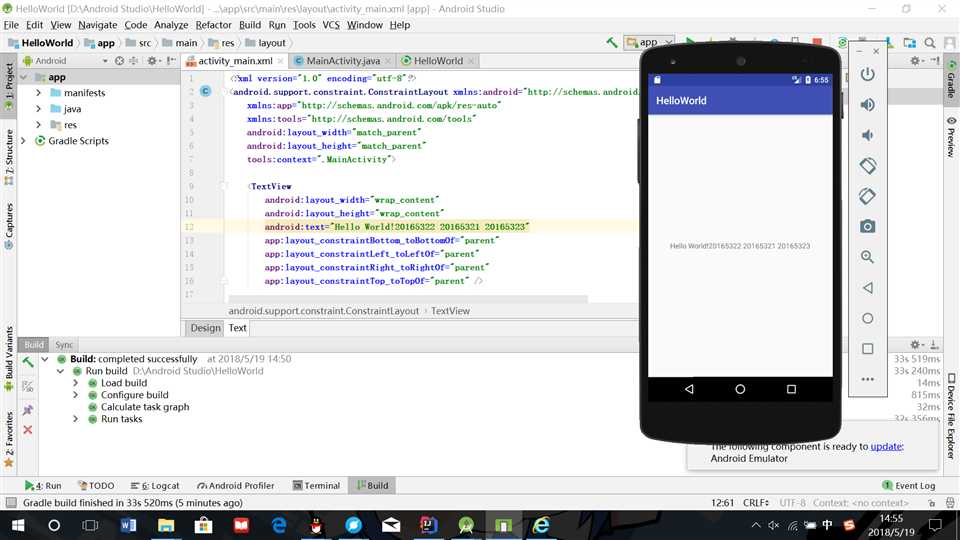Click the Run app green play icon

click(690, 42)
